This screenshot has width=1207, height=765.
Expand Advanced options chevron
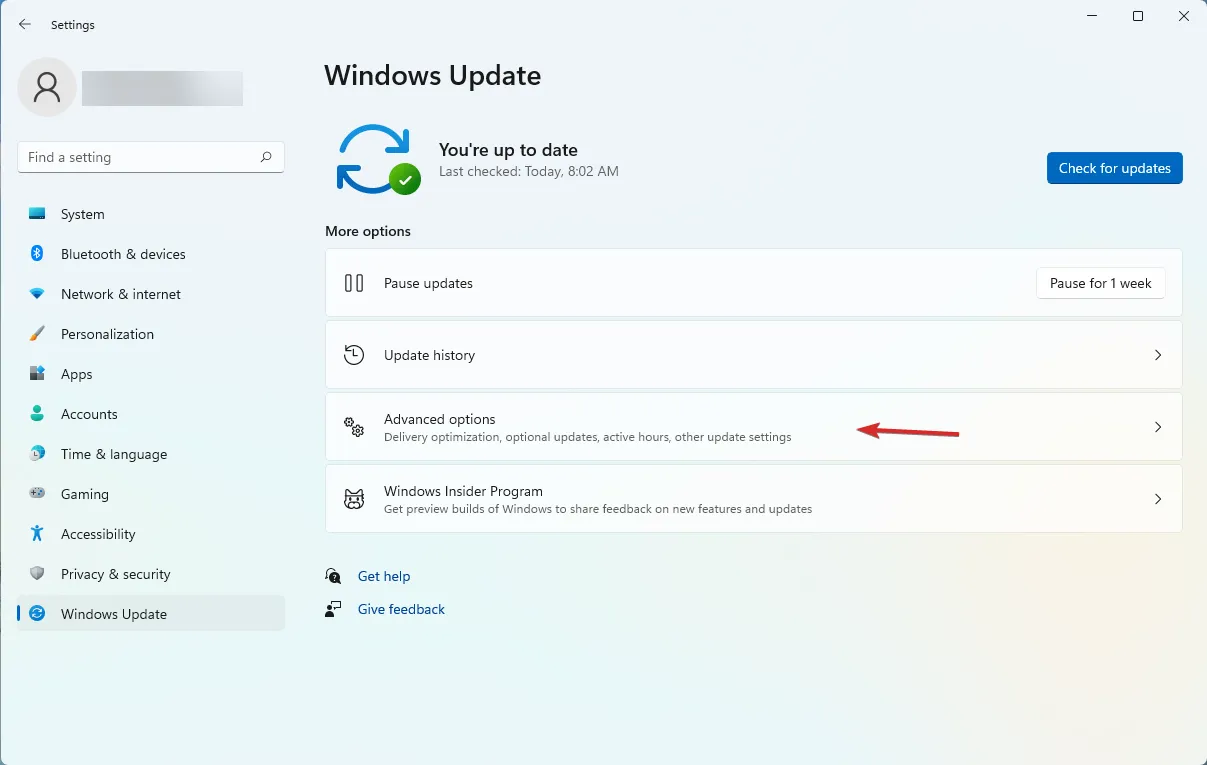tap(1158, 427)
